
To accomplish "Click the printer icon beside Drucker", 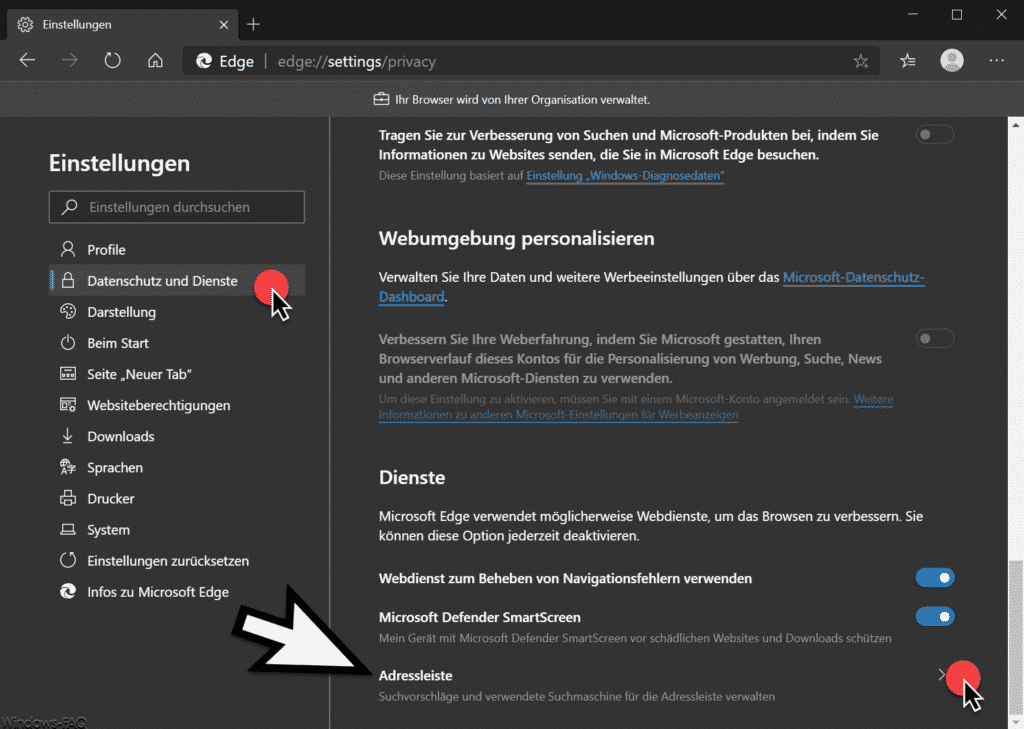I will pos(68,498).
